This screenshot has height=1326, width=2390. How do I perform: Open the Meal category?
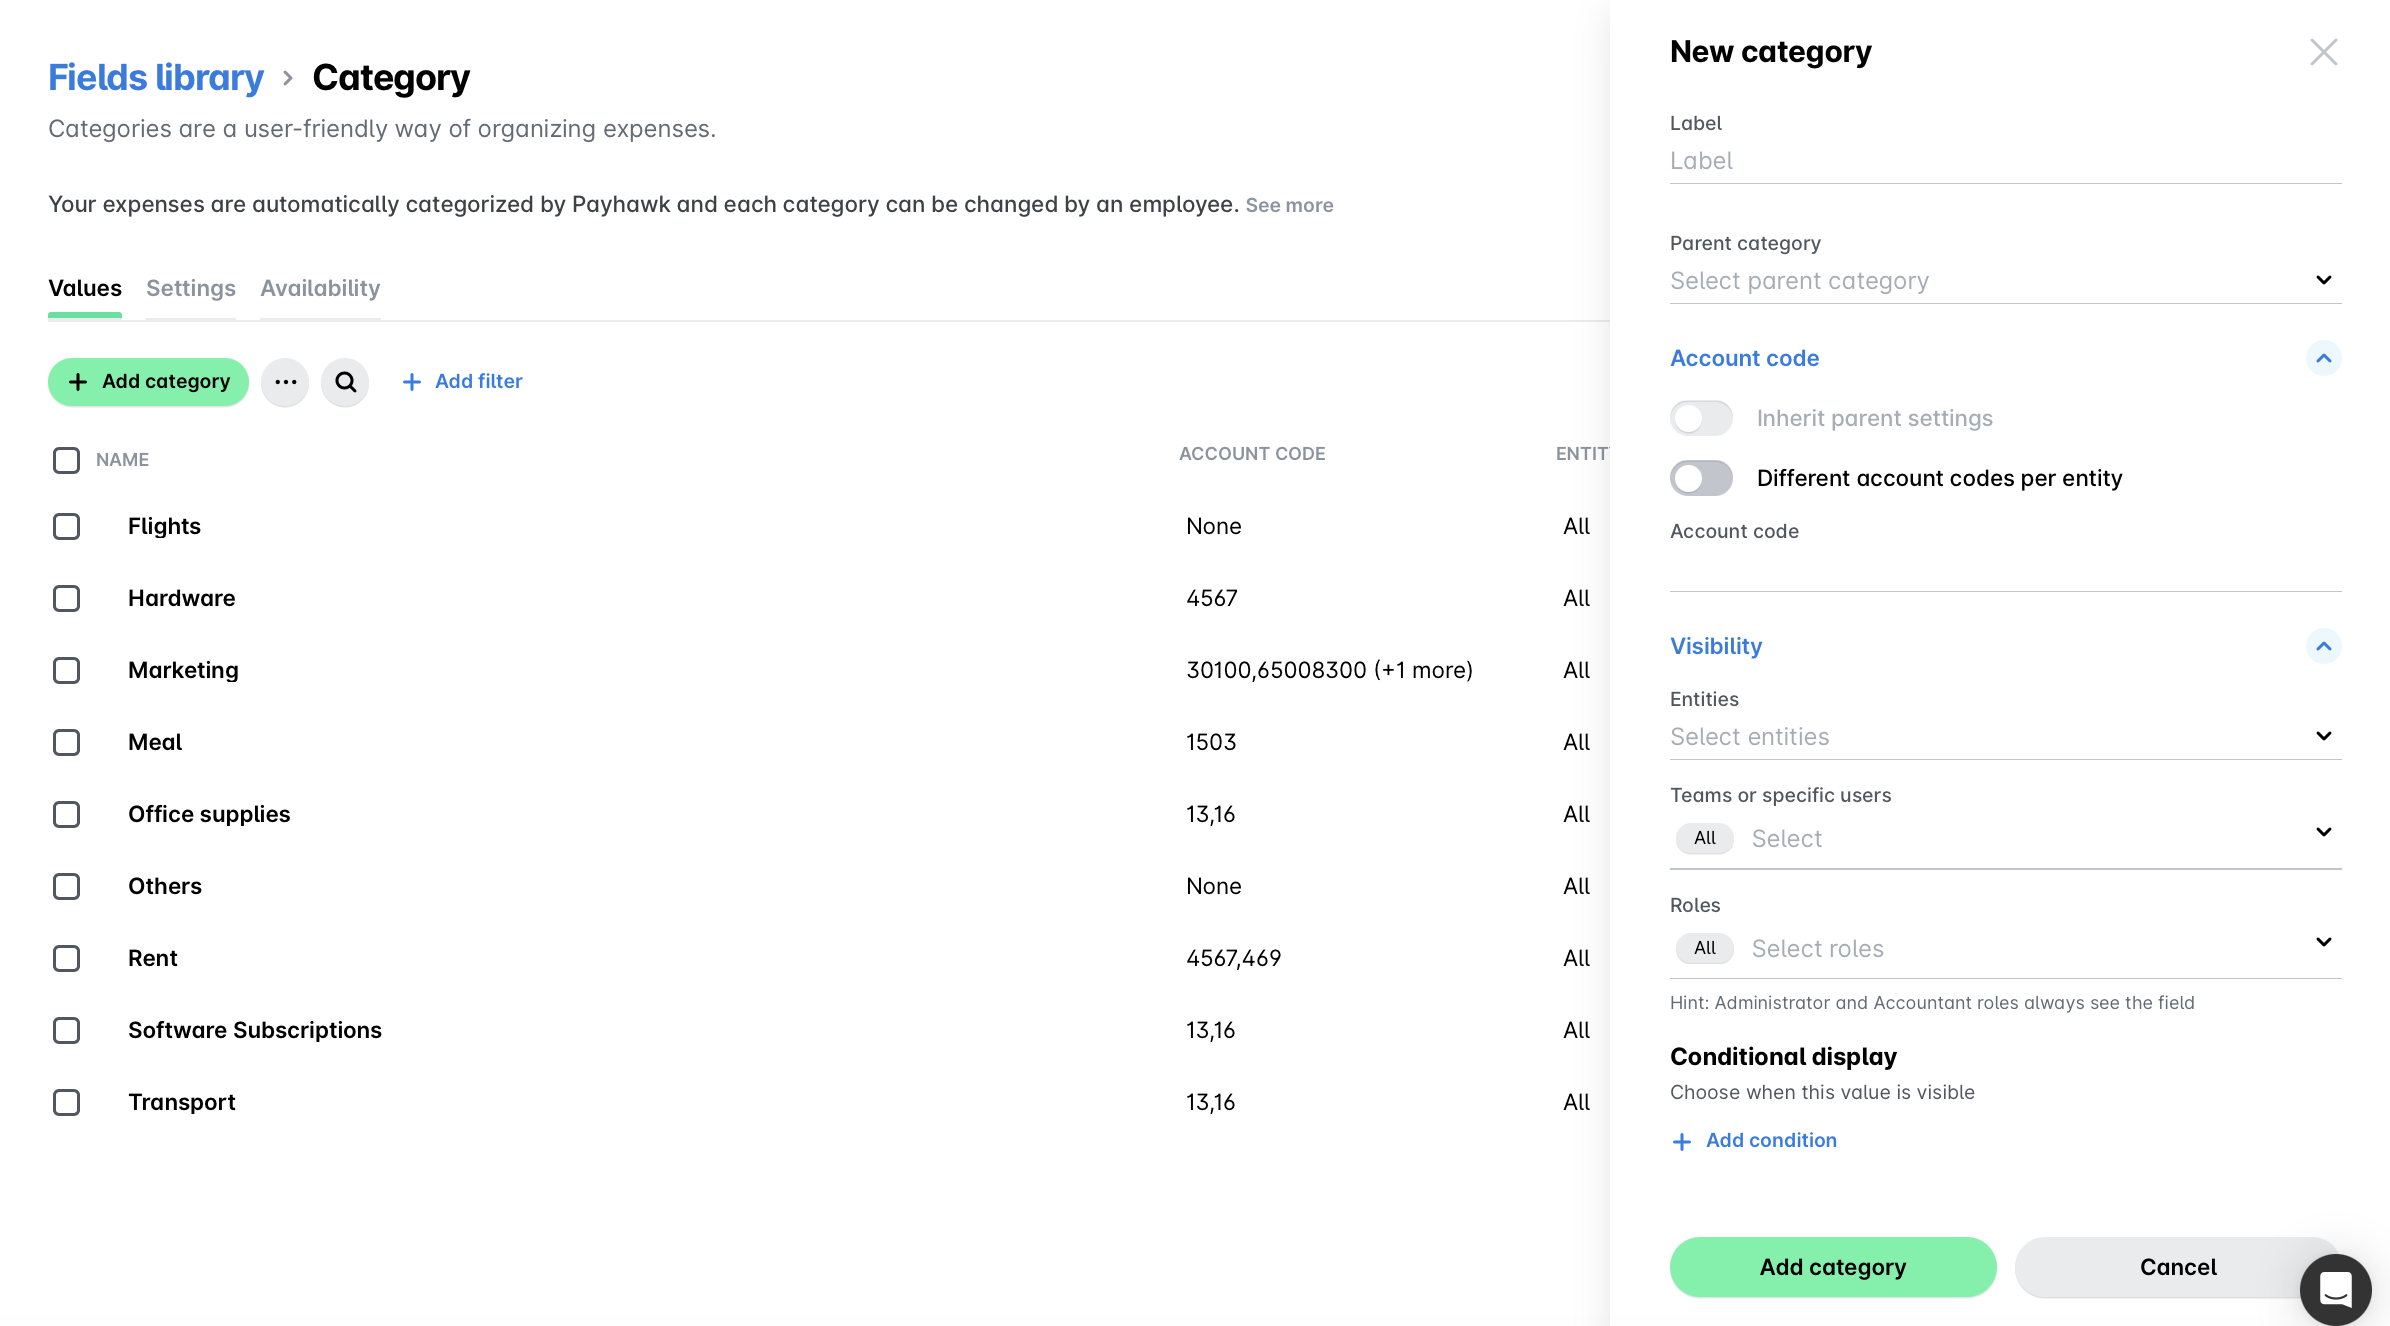pos(155,742)
